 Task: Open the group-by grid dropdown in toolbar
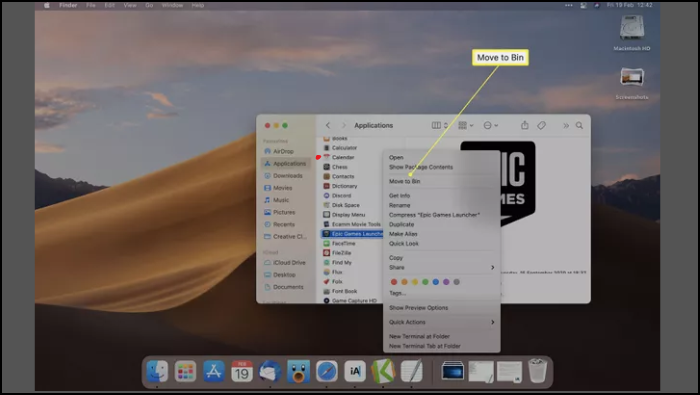[466, 125]
